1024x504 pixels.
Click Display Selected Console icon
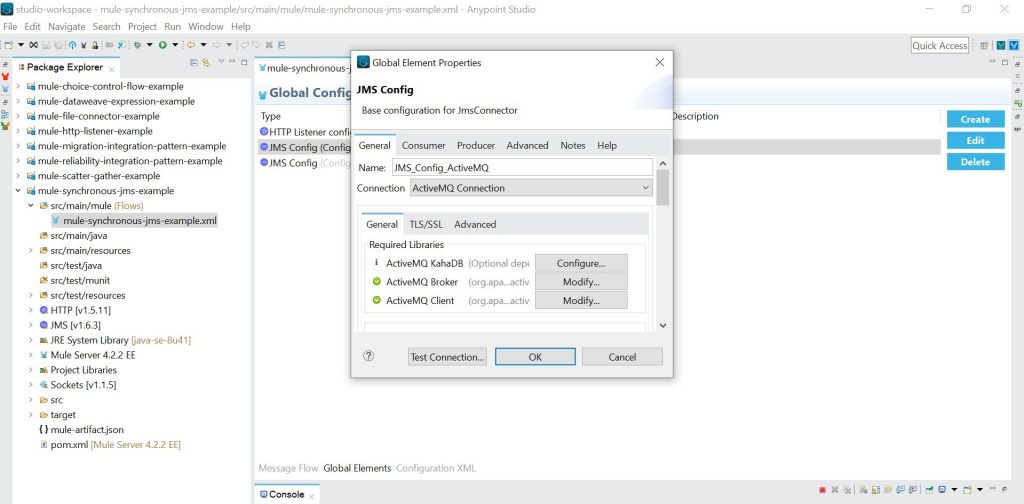(942, 490)
